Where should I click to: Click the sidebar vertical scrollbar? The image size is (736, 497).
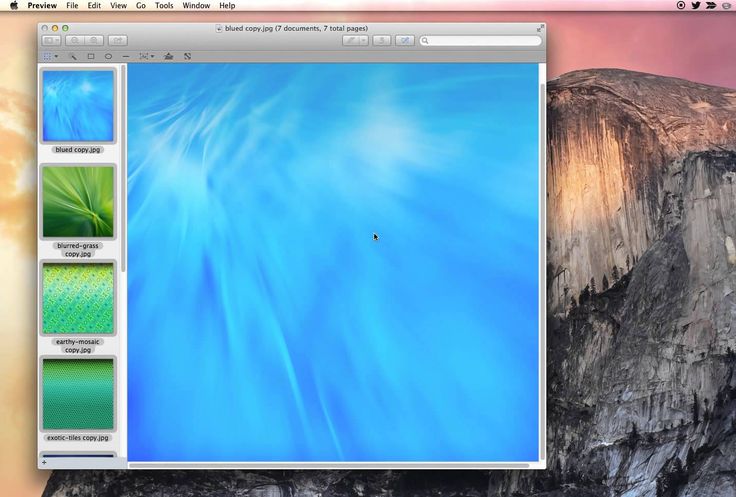123,168
